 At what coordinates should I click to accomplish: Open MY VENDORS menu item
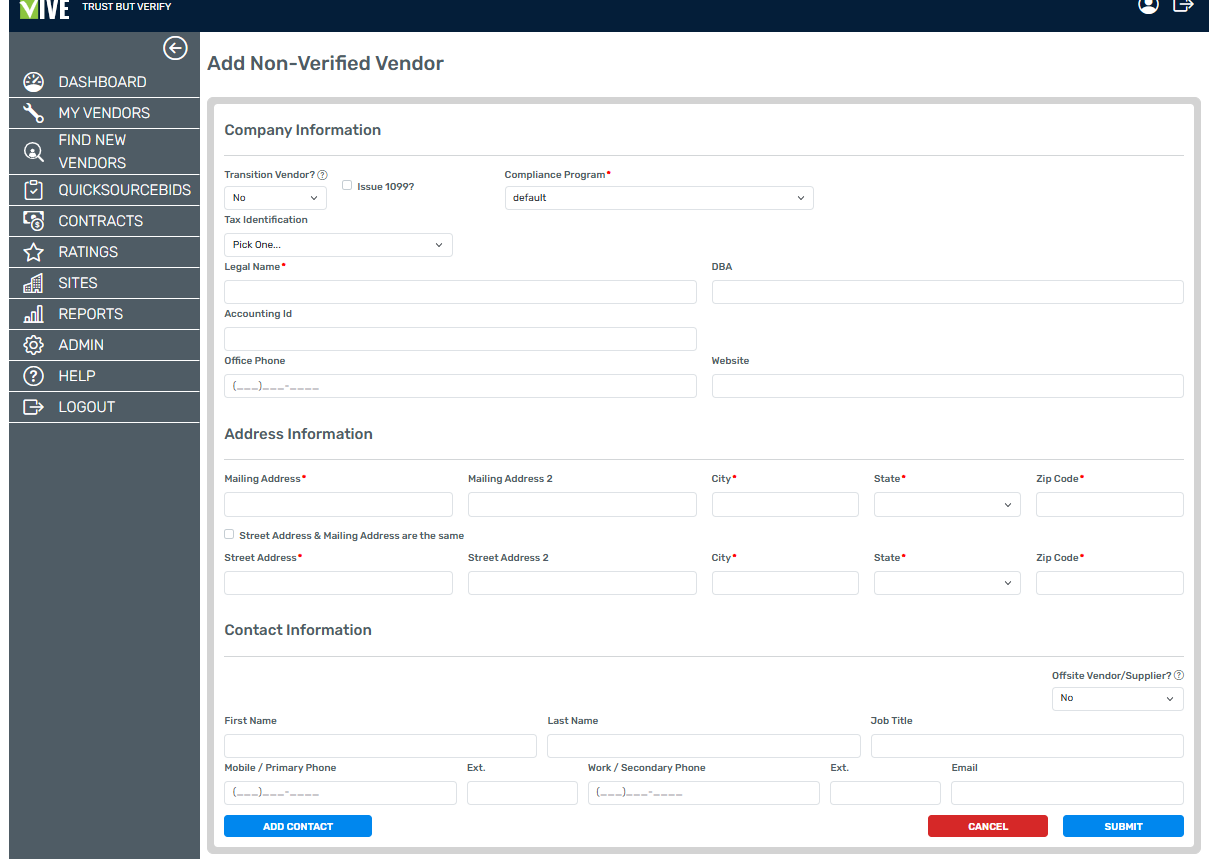tap(104, 113)
